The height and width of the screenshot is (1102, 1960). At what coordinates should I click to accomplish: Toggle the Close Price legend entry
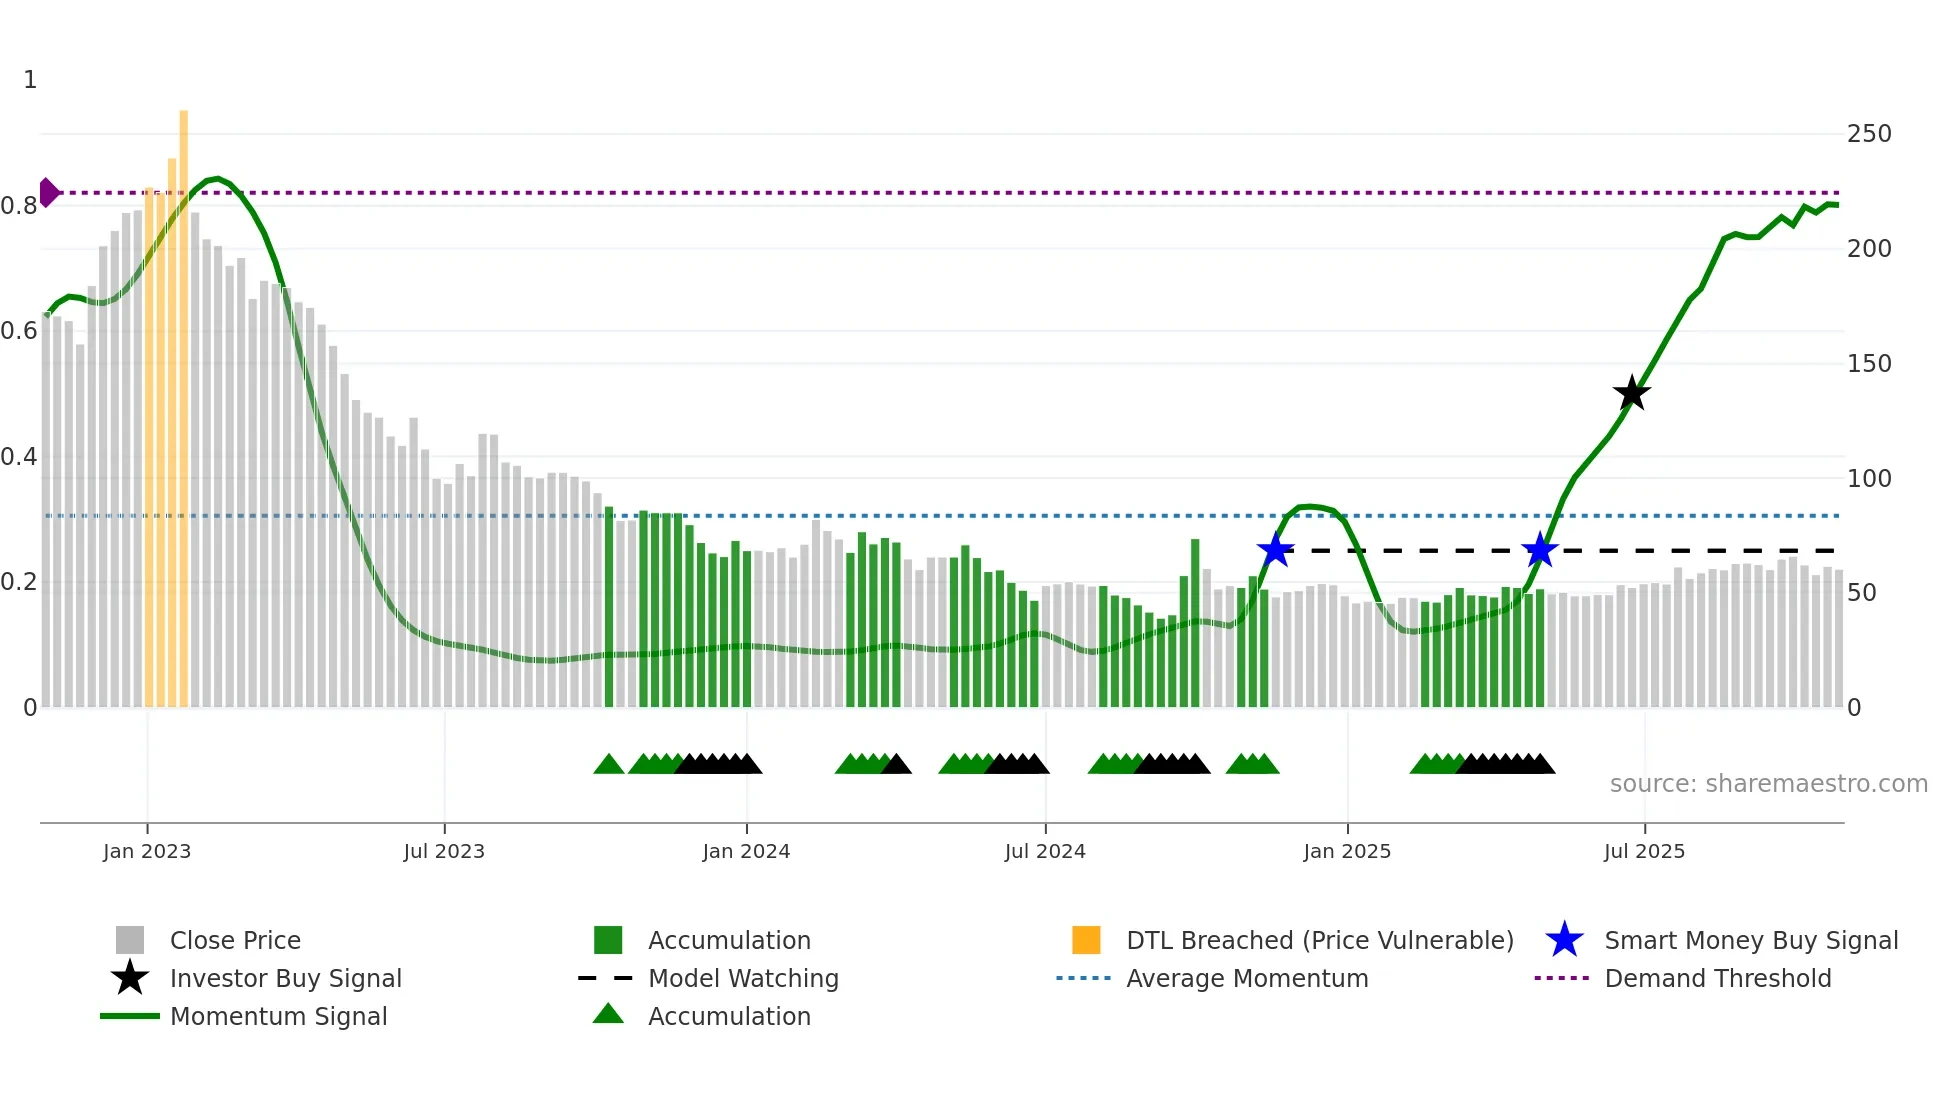click(235, 940)
